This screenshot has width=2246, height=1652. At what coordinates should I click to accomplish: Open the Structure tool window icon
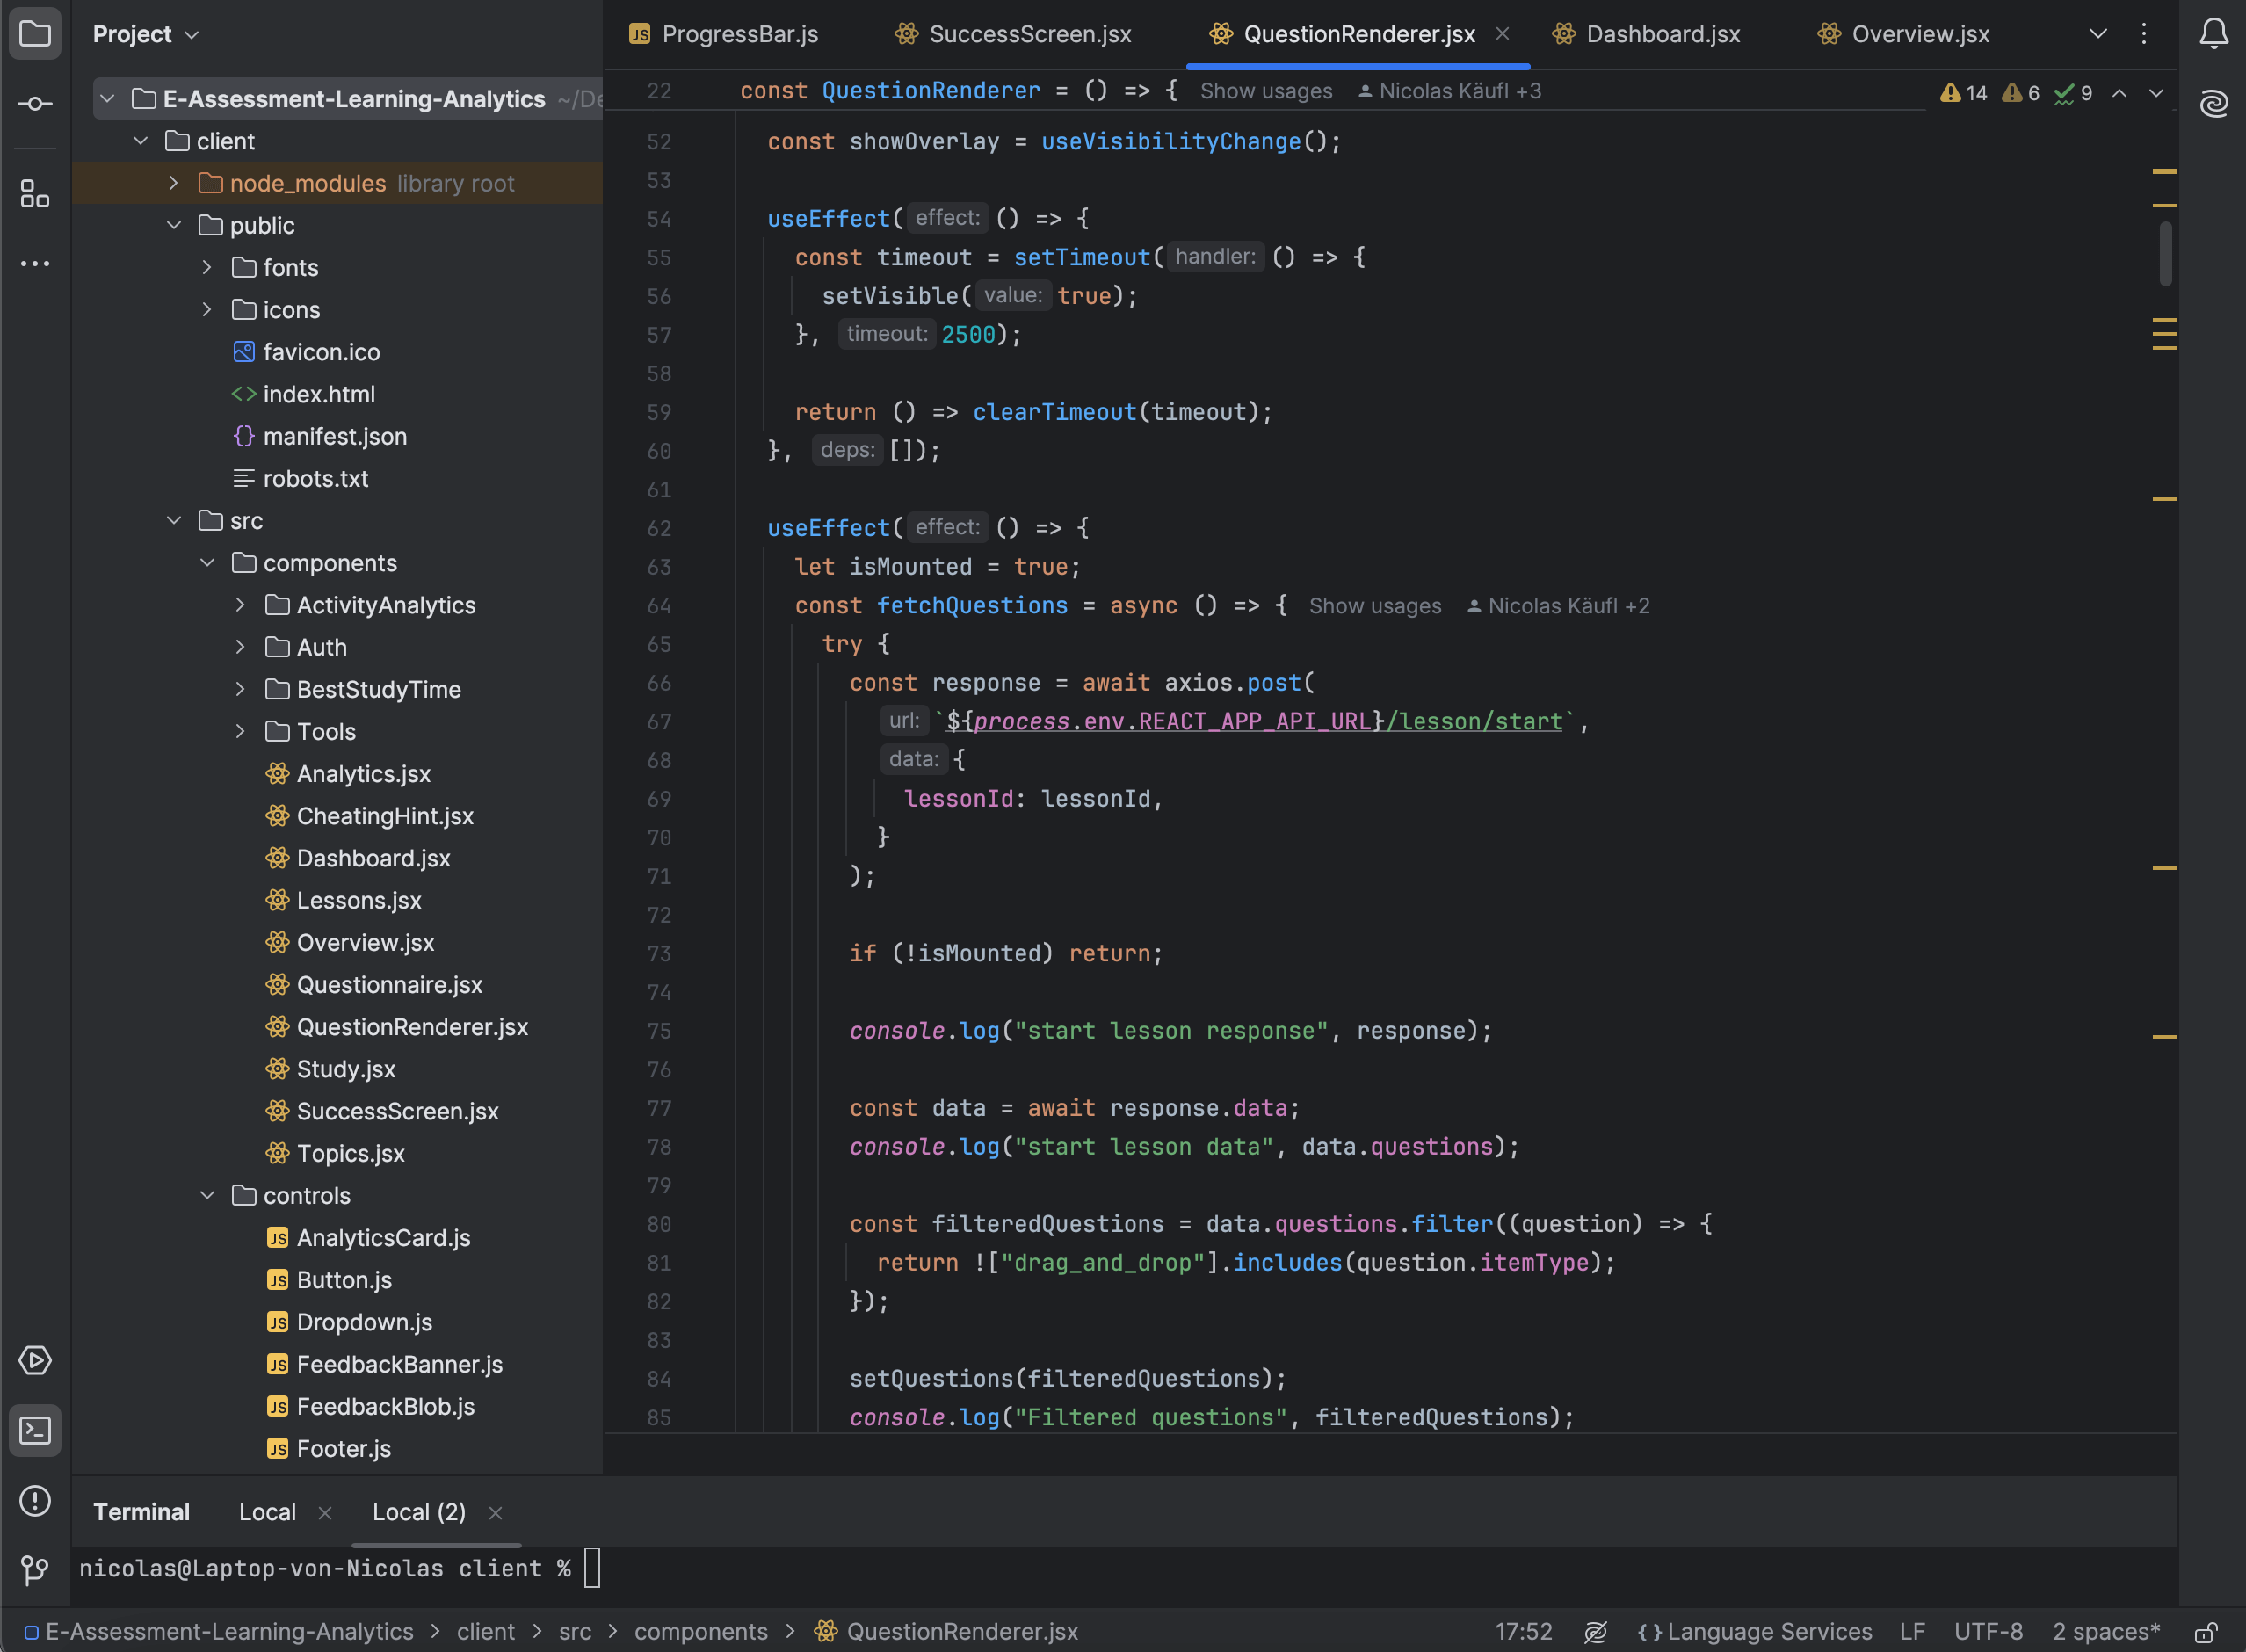(x=35, y=194)
